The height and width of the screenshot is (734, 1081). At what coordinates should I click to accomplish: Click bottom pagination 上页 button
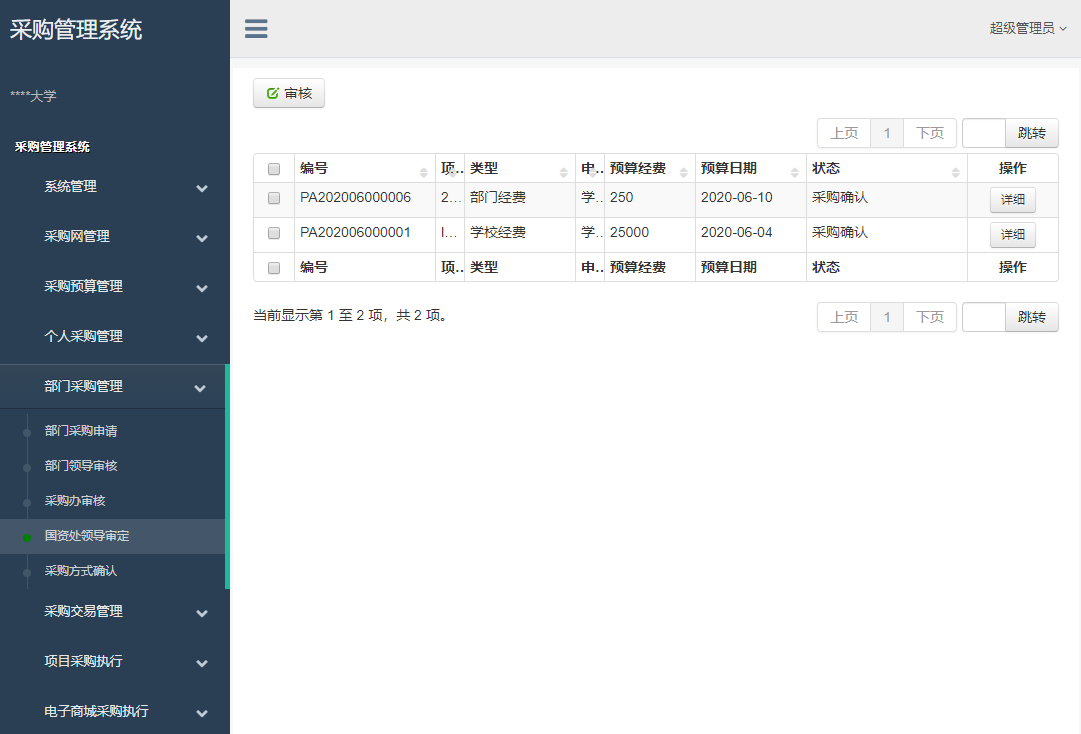click(844, 317)
